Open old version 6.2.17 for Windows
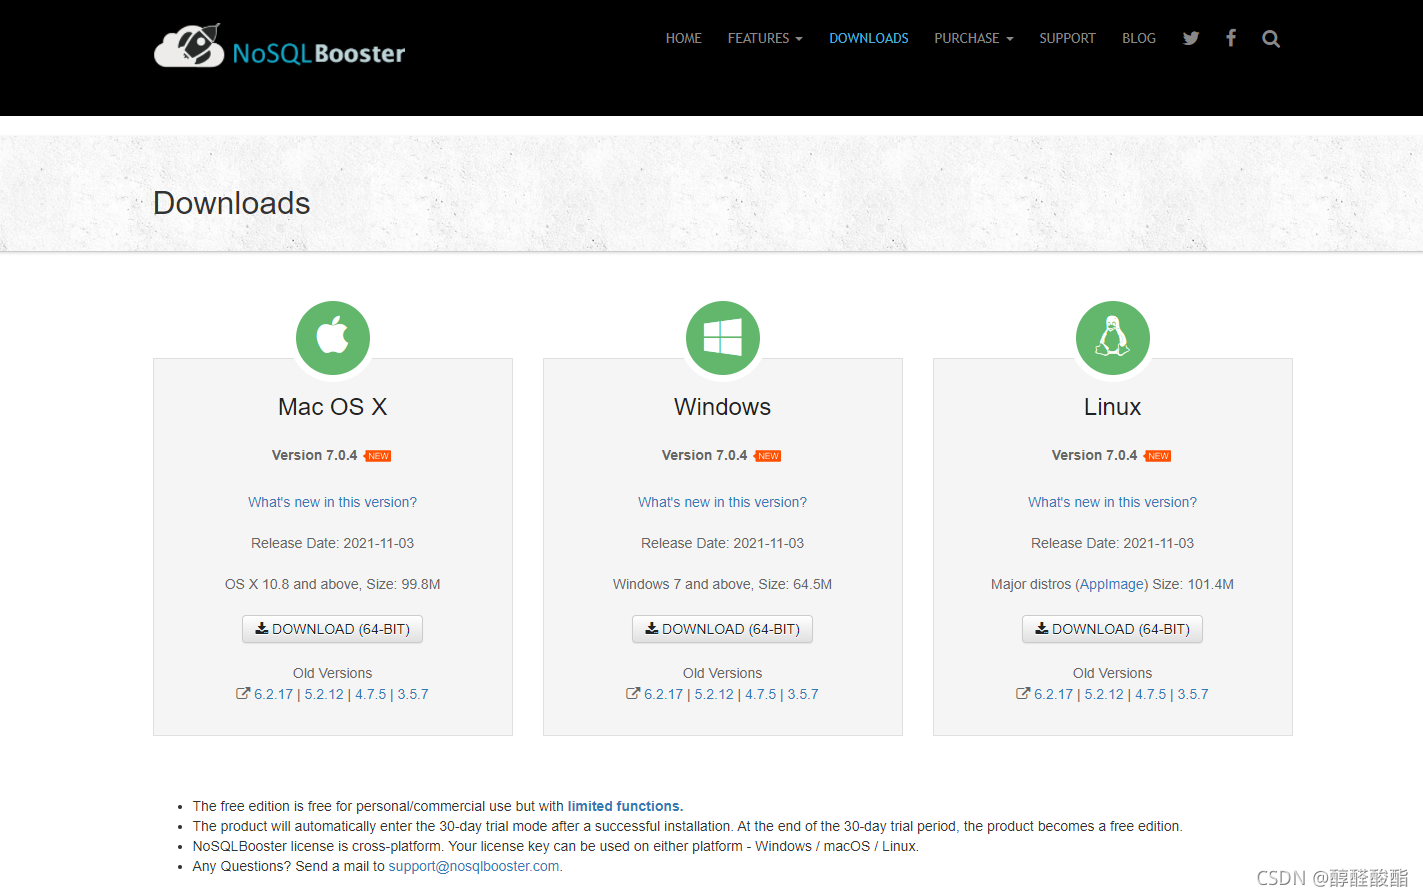The image size is (1423, 896). coord(663,694)
